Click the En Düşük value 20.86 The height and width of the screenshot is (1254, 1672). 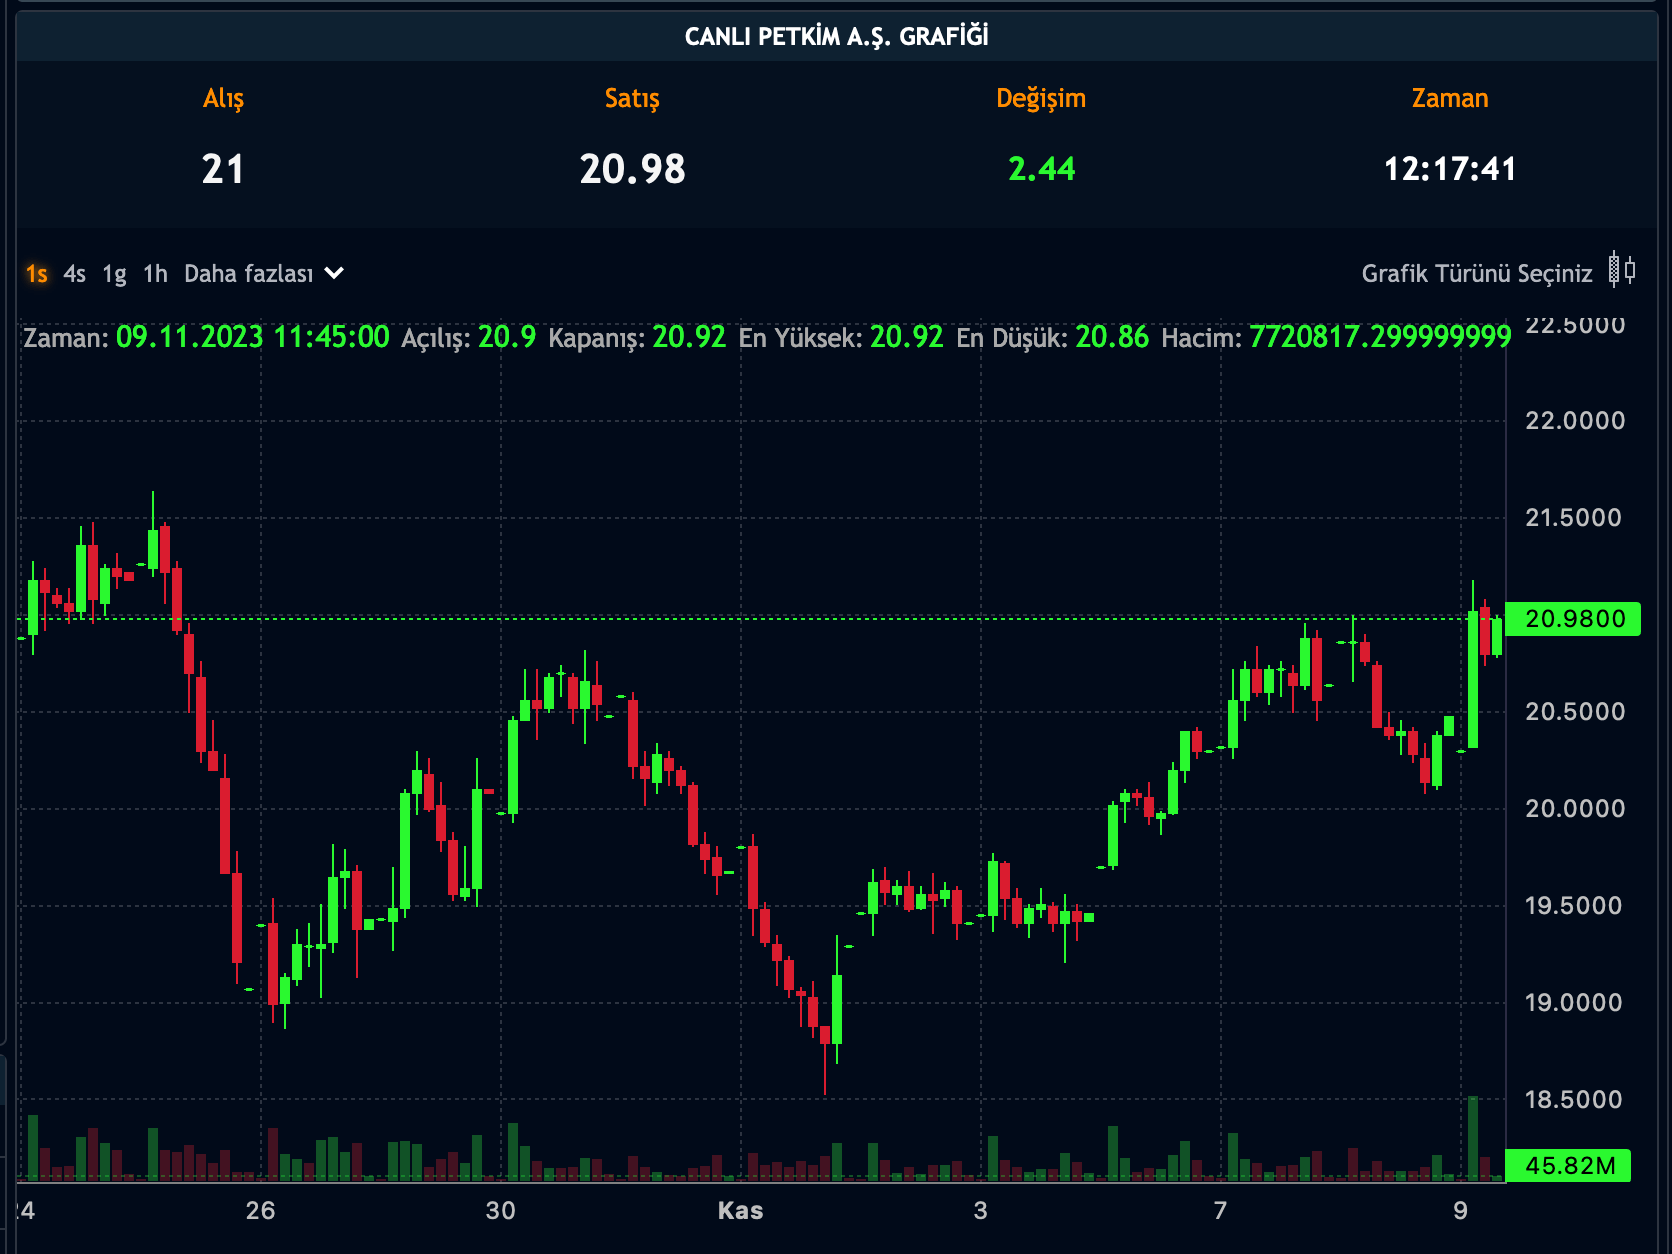(x=1112, y=337)
